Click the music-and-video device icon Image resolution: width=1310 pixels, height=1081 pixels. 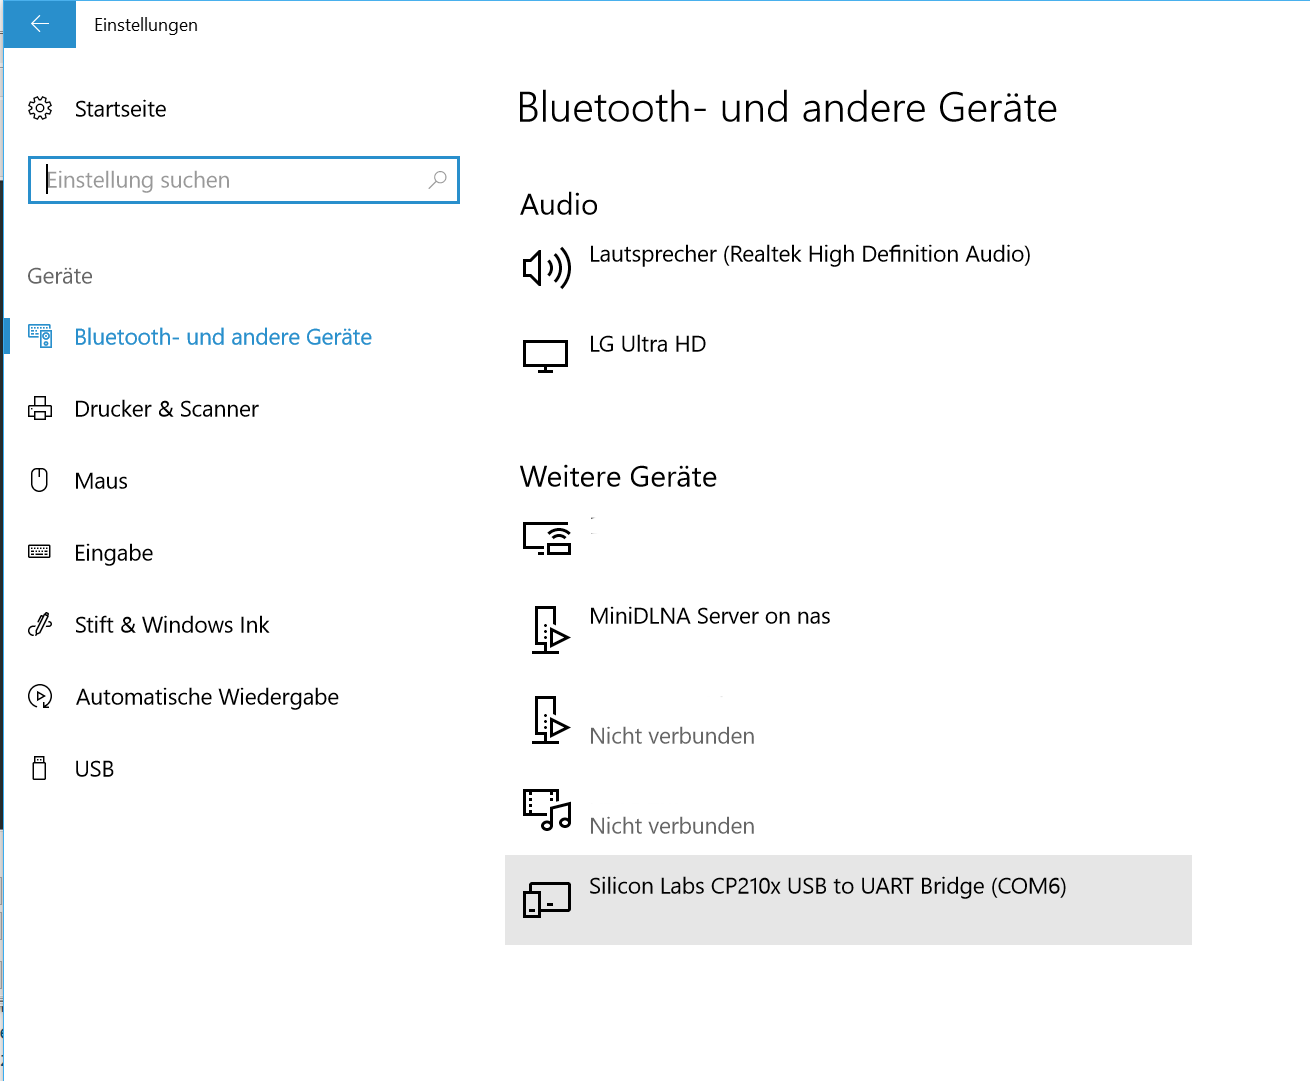pyautogui.click(x=547, y=809)
